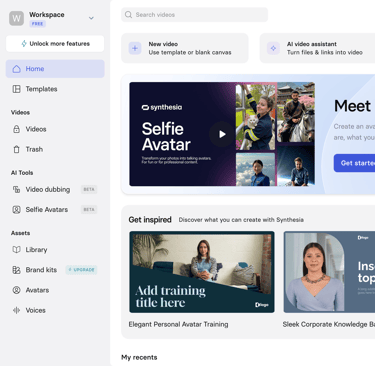Image resolution: width=375 pixels, height=366 pixels.
Task: Click the My recents heading
Action: [139, 357]
